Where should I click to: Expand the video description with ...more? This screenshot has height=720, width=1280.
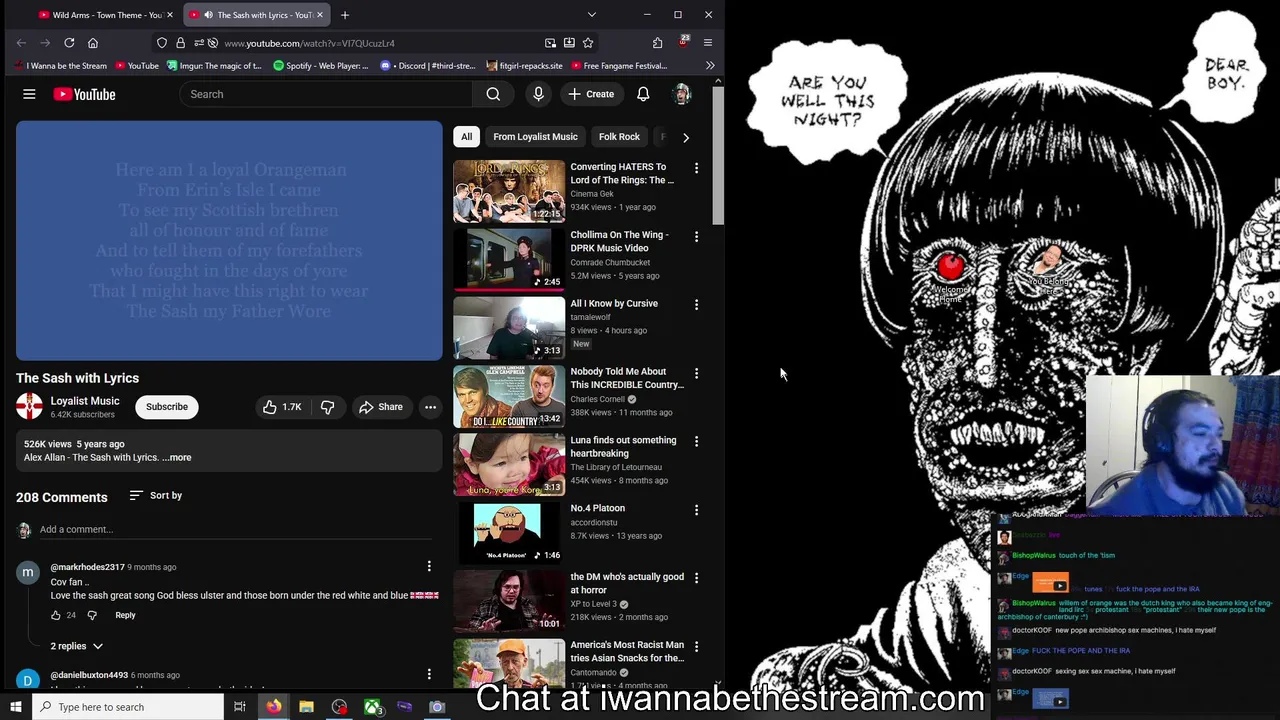tap(178, 457)
